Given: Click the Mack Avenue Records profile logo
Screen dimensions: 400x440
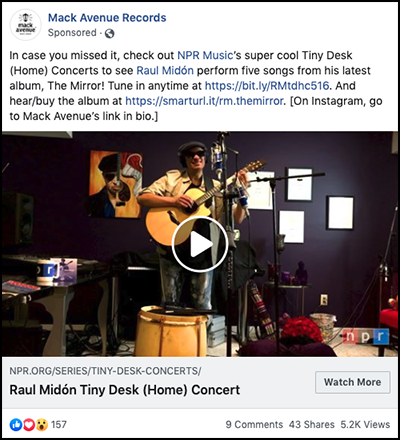Looking at the screenshot, I should (x=26, y=25).
